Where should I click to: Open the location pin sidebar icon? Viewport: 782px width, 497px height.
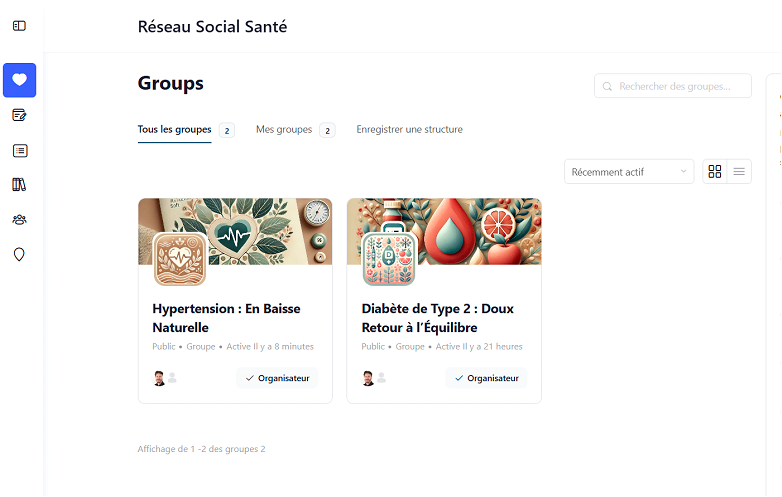pos(19,255)
